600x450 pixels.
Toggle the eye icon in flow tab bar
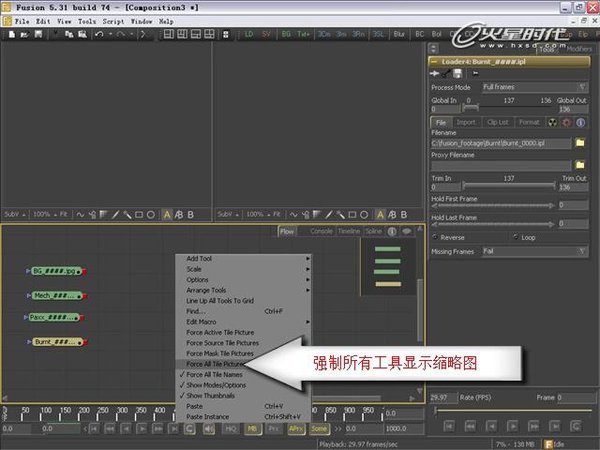click(x=406, y=231)
